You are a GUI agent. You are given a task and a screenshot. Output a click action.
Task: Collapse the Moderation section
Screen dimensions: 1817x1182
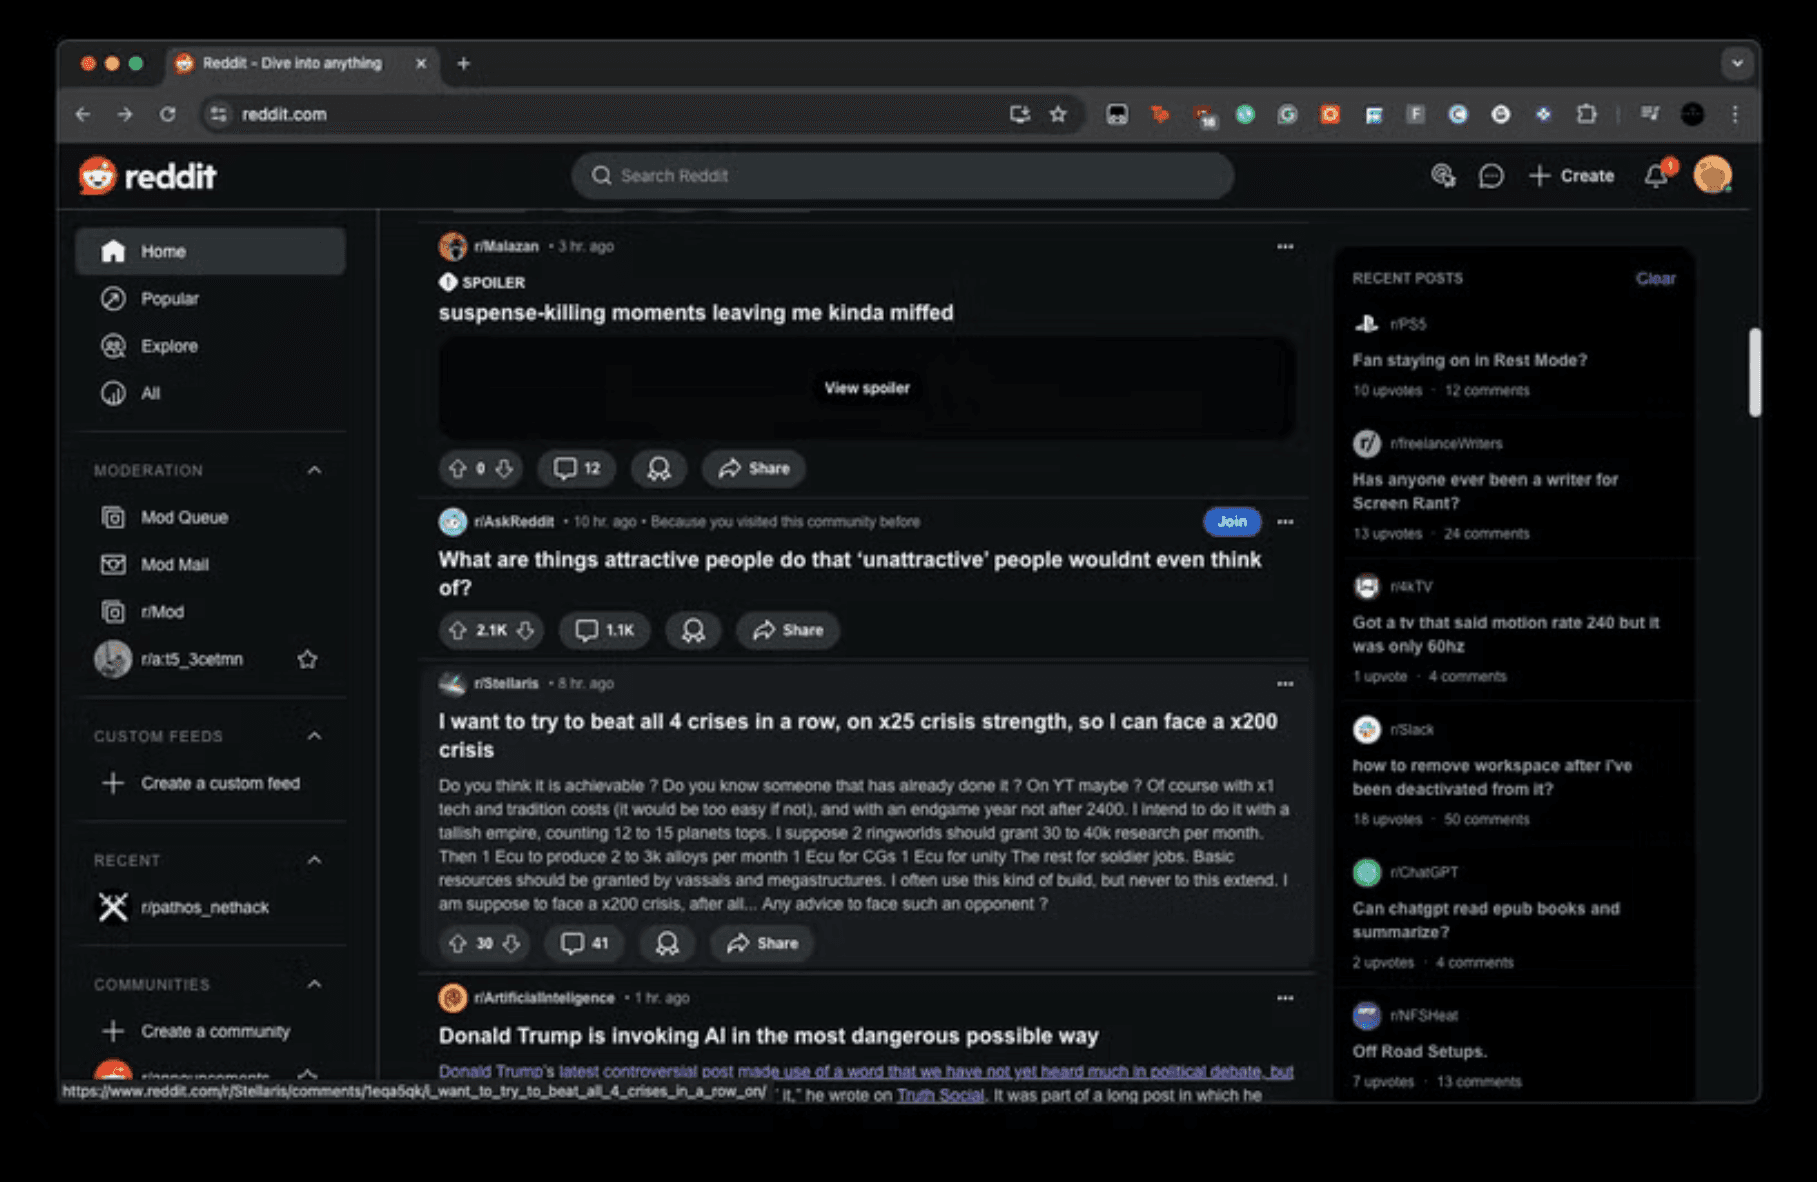[x=314, y=470]
